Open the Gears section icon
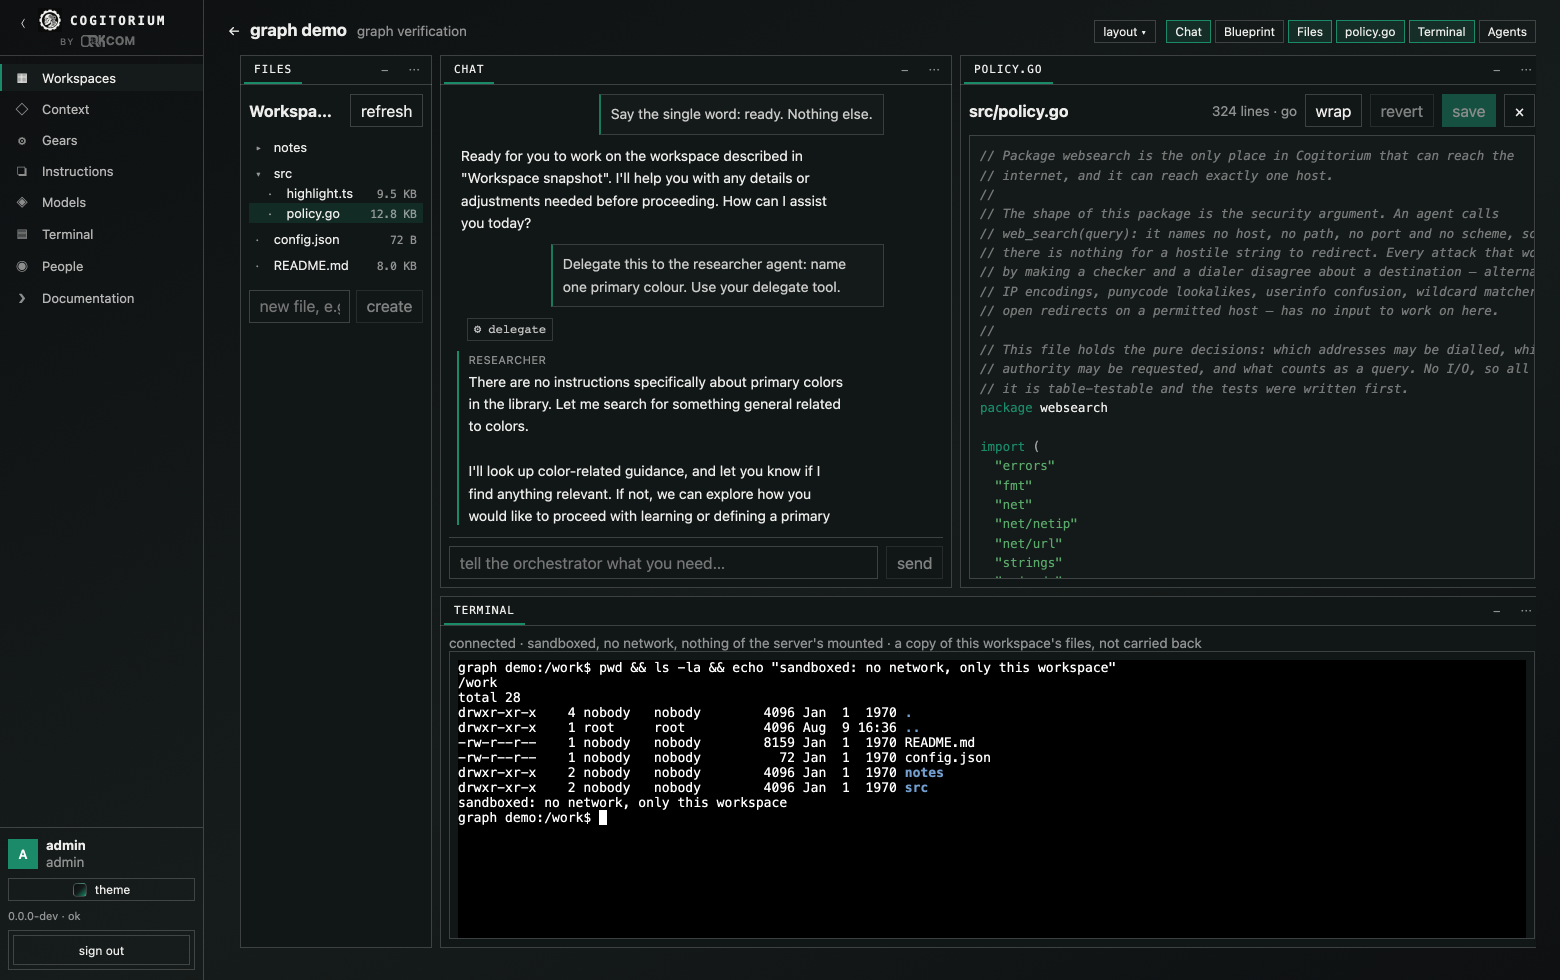Viewport: 1560px width, 980px height. (x=22, y=140)
